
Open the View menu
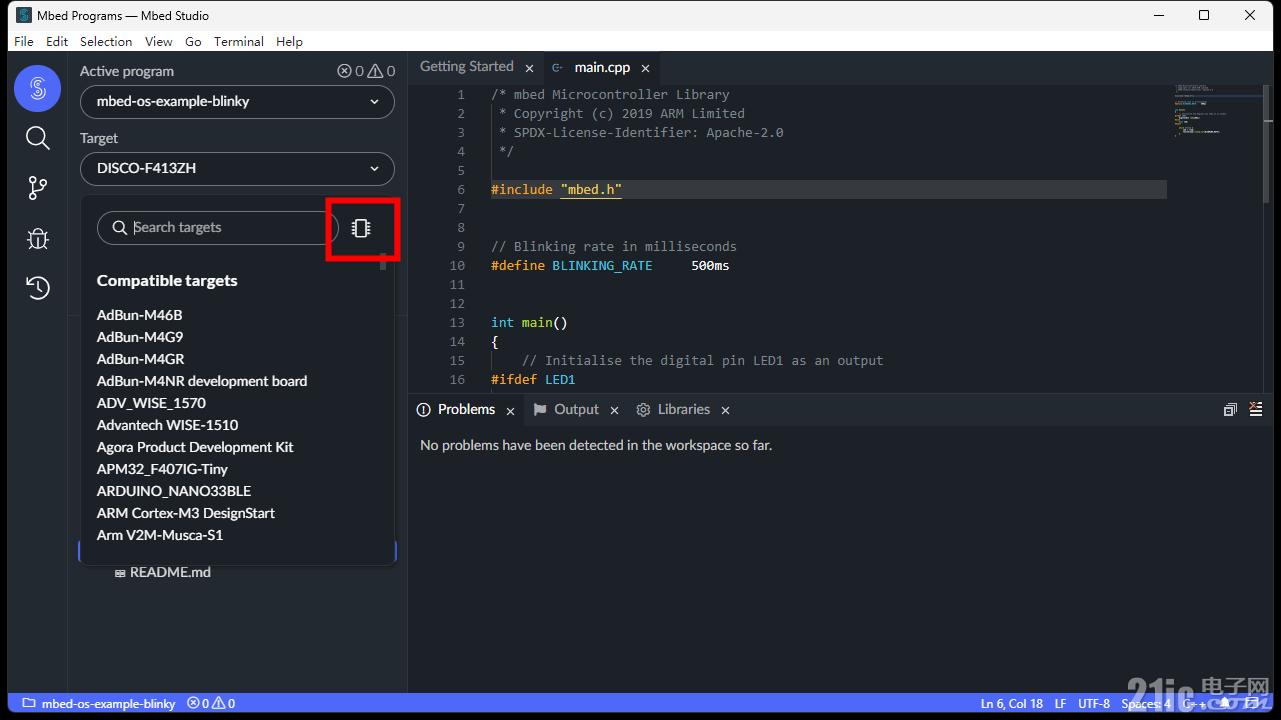[x=158, y=42]
